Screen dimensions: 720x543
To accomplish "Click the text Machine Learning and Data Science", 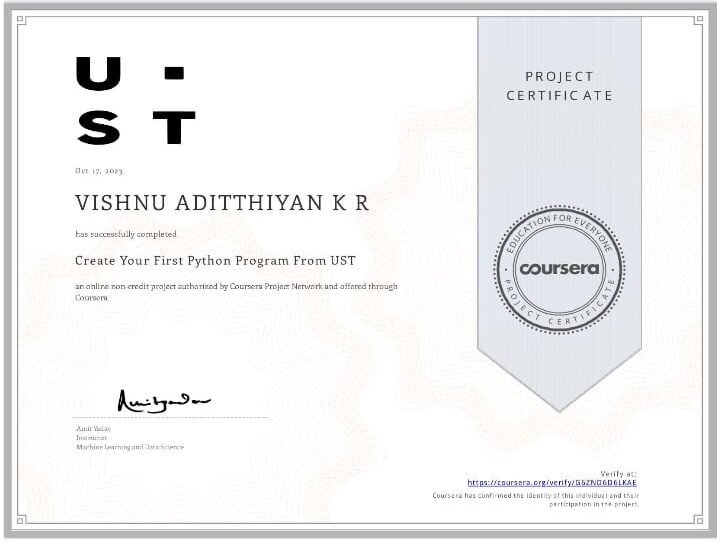I will click(x=130, y=447).
